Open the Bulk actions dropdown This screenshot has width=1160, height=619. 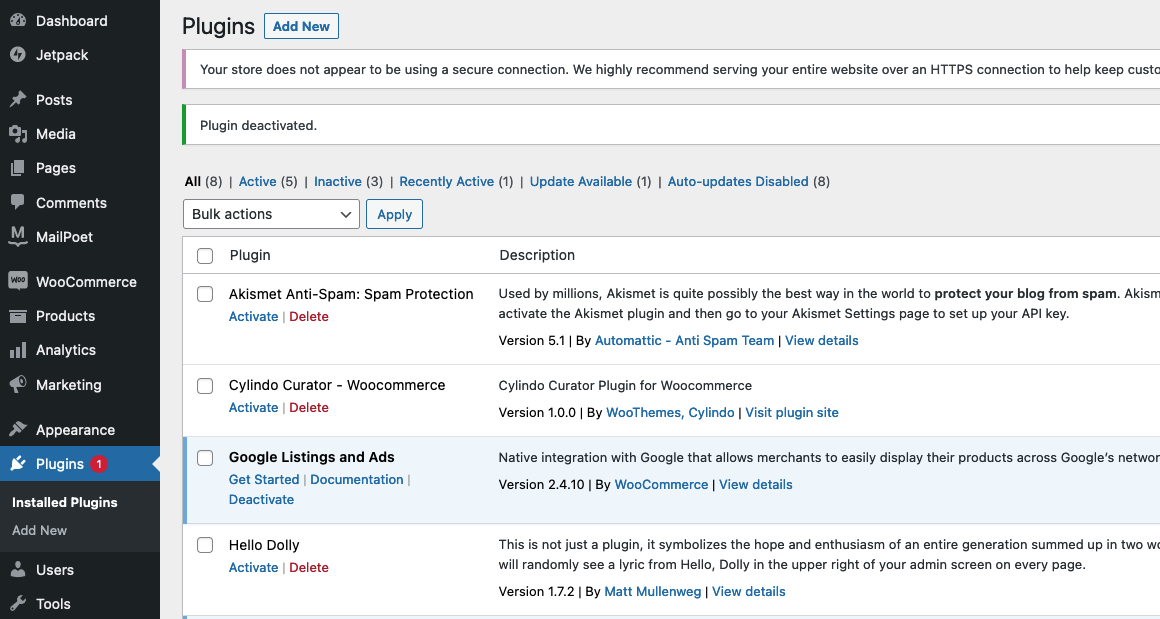pos(271,214)
